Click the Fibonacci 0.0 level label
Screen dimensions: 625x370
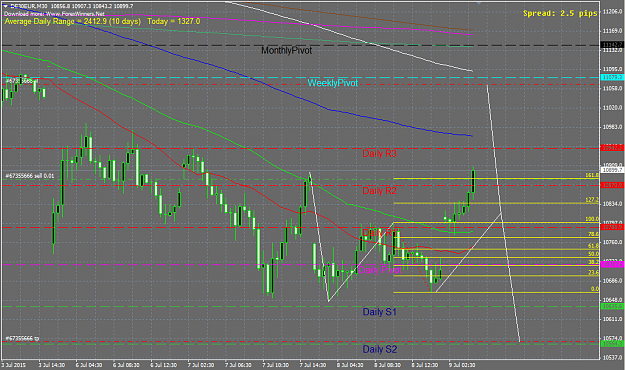(x=594, y=289)
